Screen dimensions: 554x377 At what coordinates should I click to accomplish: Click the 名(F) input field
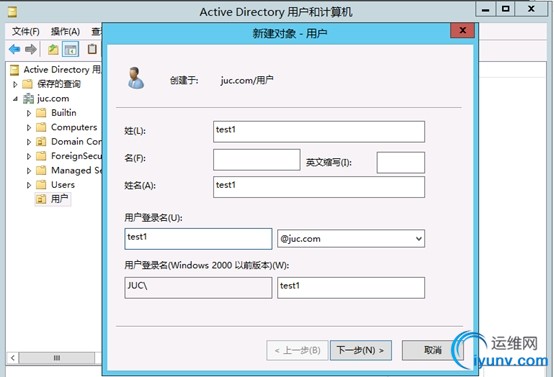(x=257, y=160)
